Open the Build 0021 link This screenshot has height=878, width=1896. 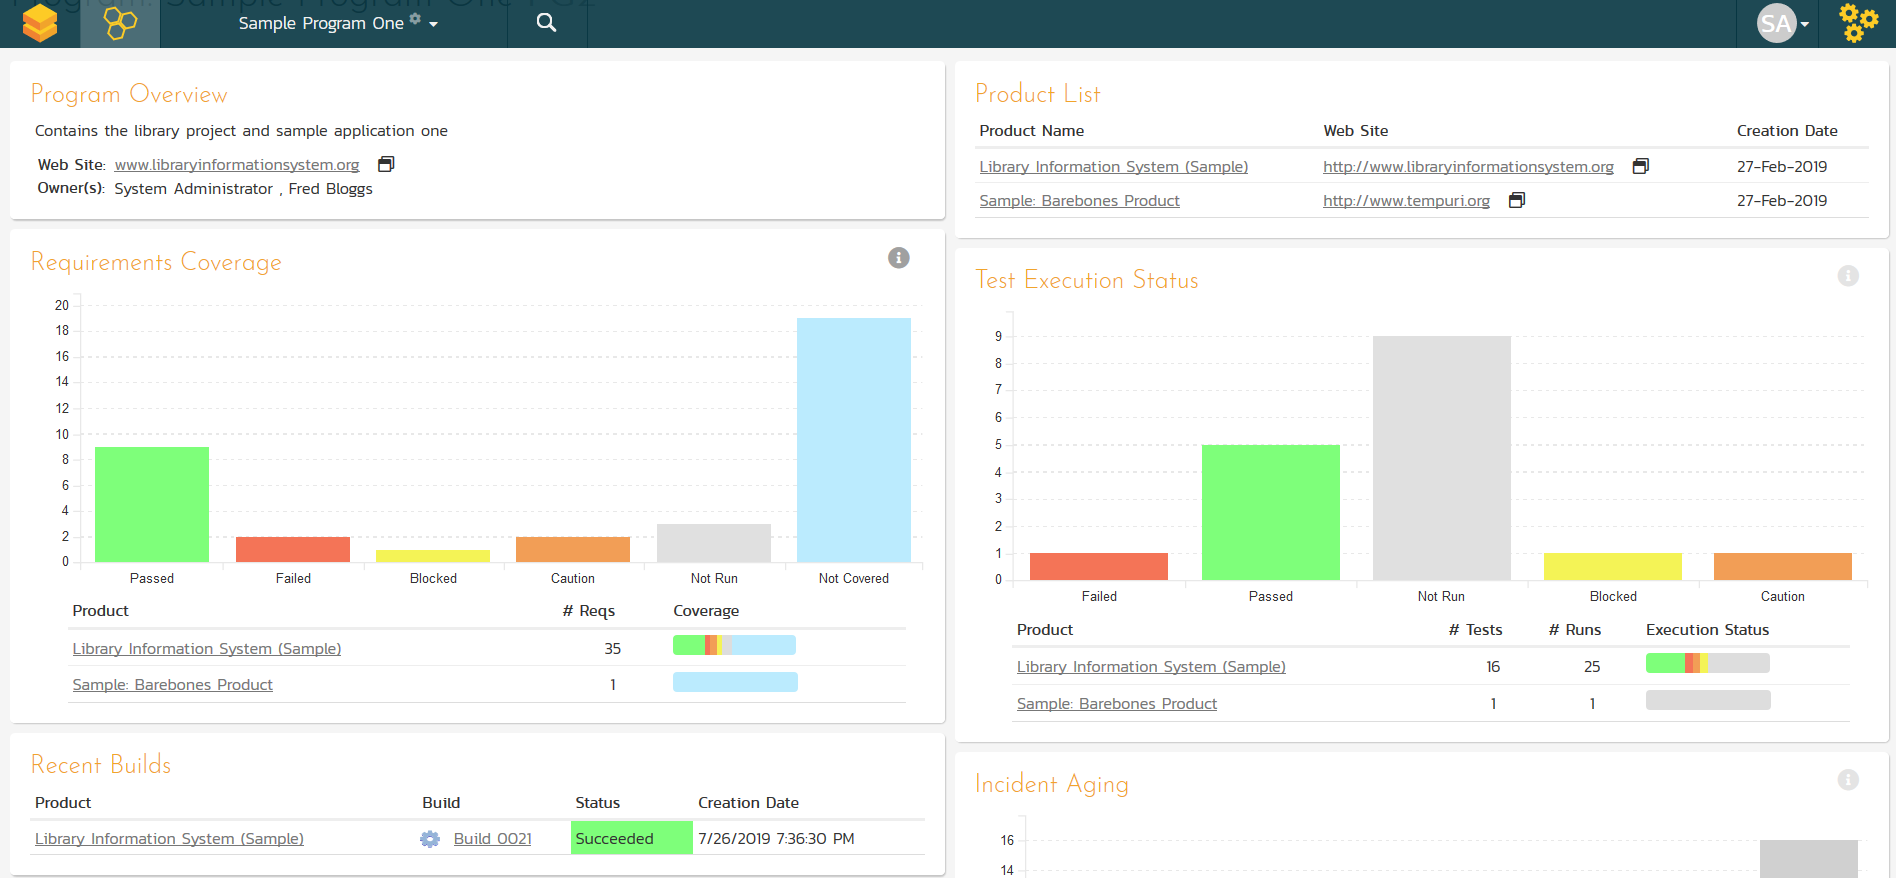[492, 839]
